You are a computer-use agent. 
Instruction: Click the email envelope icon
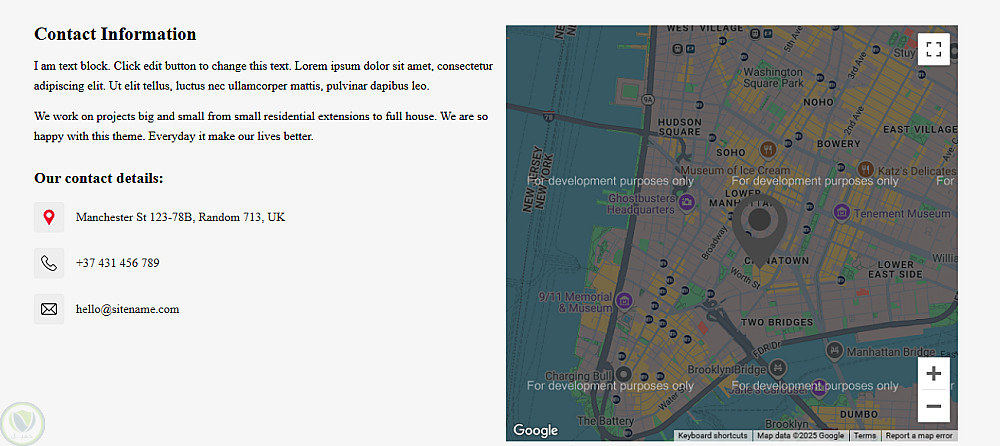[x=49, y=309]
